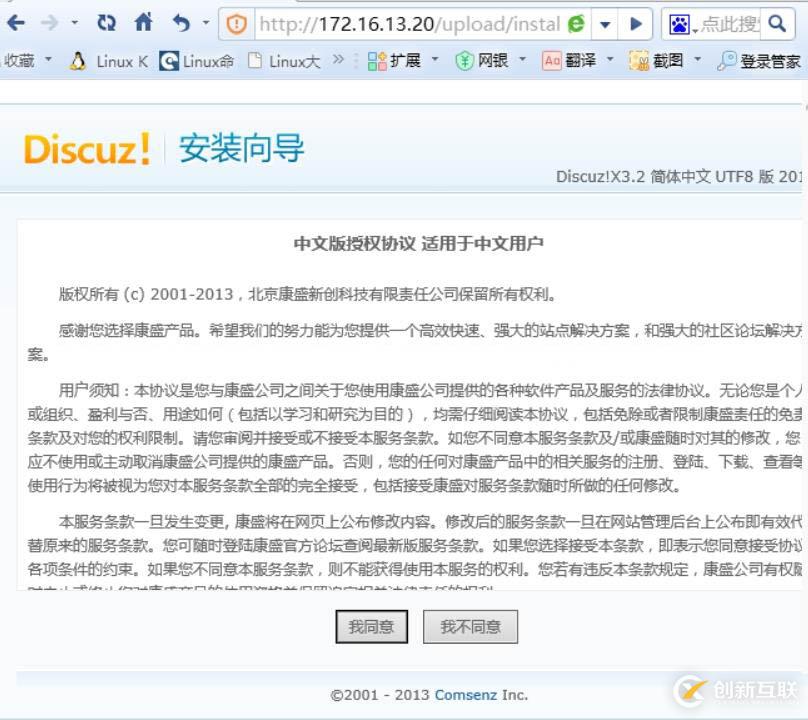Show more bookmarks via the » chevron
Screen dimensions: 808x720
[x=338, y=60]
